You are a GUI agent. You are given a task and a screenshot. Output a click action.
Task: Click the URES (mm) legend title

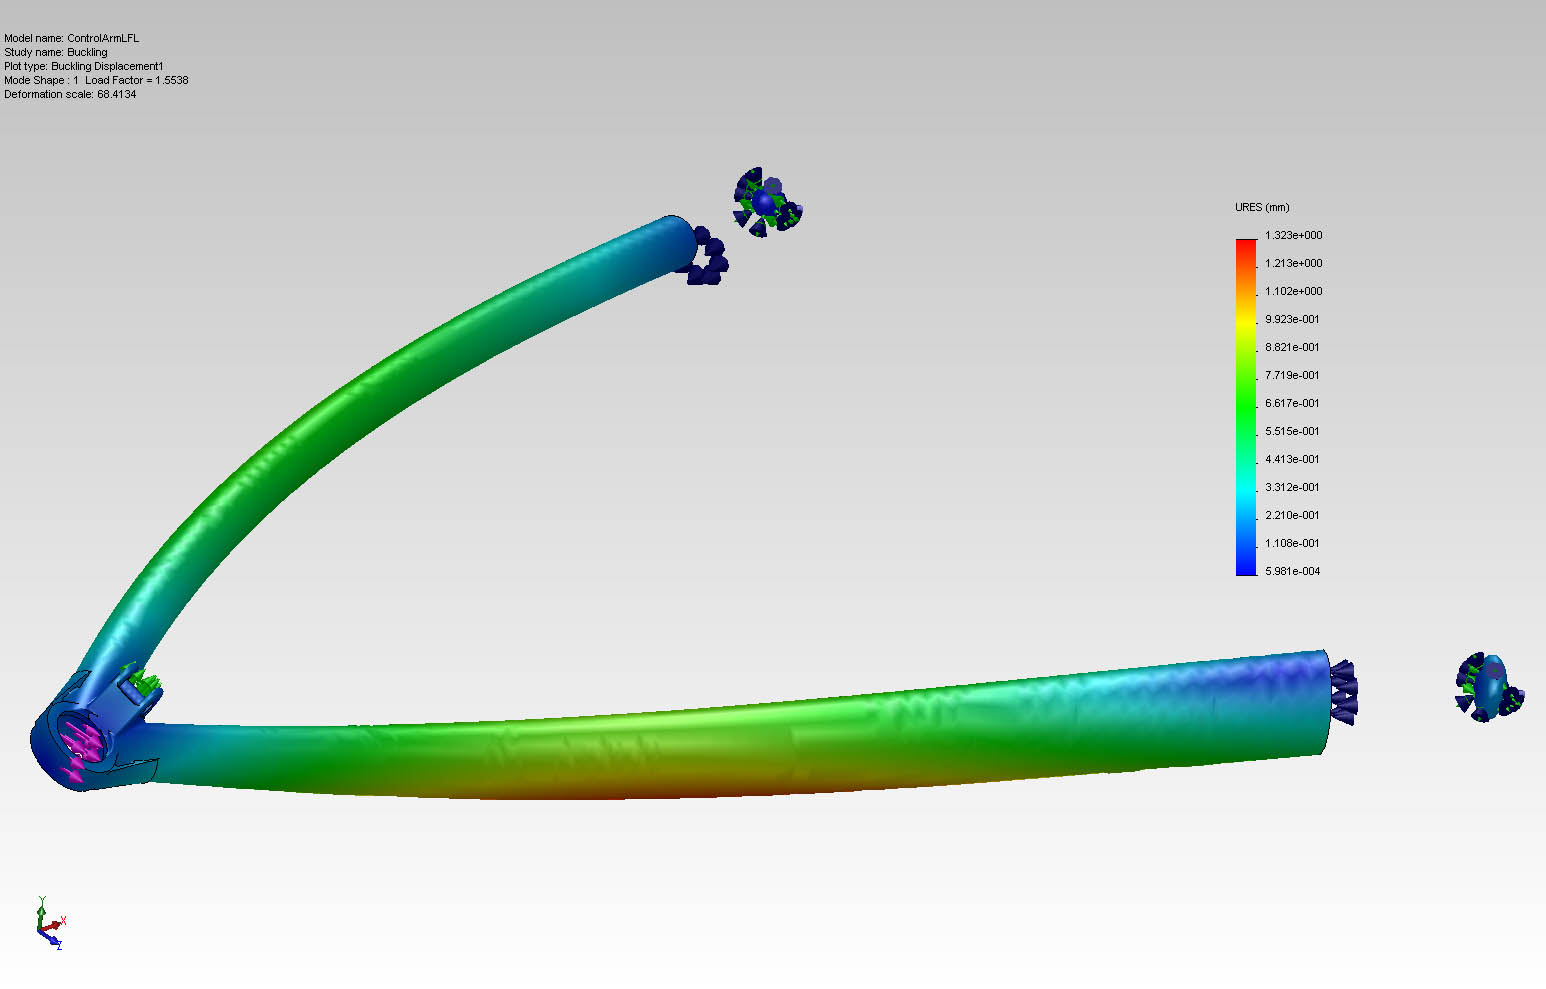tap(1262, 207)
